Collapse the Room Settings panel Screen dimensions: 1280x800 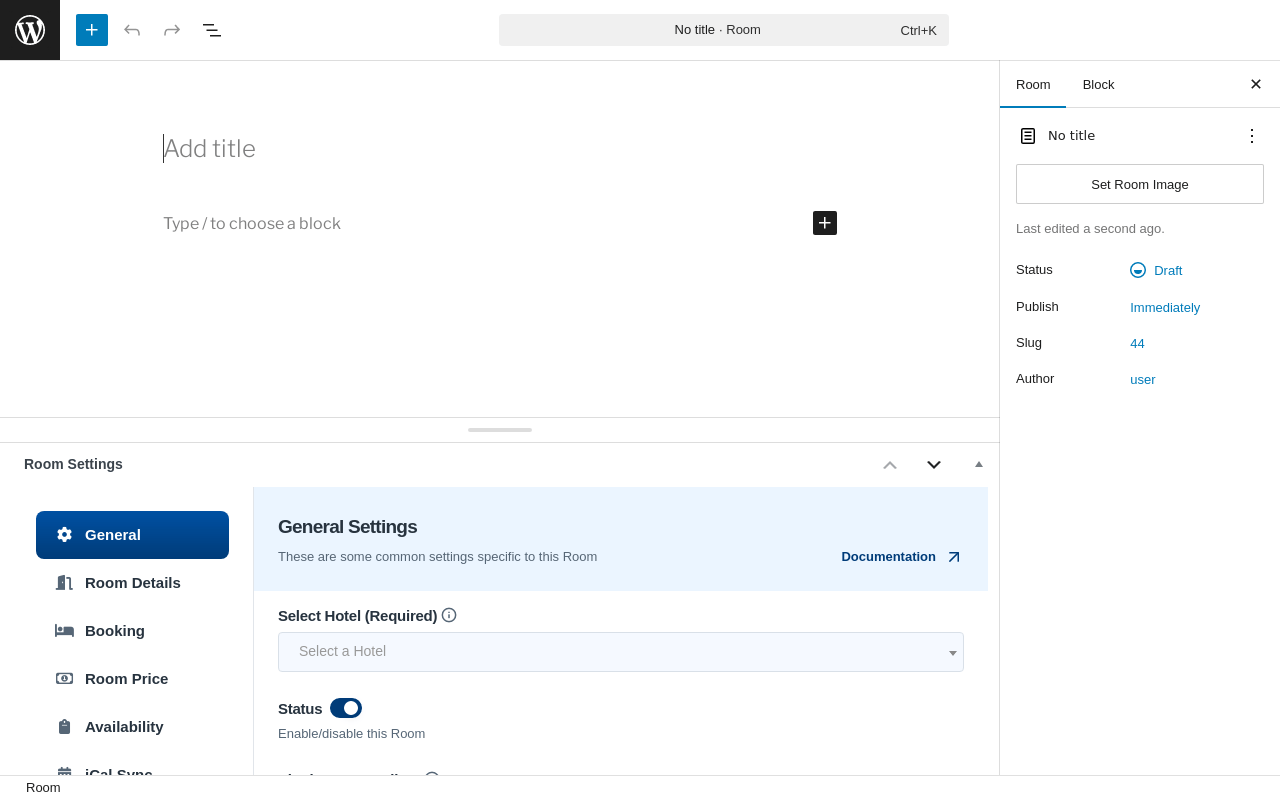pos(979,464)
